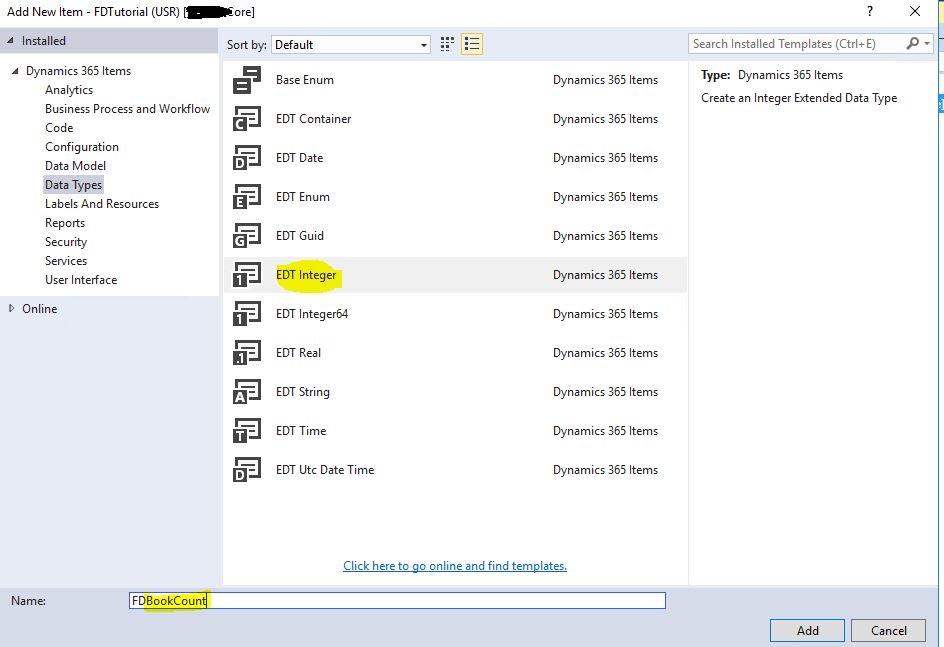Collapse the Dynamics 365 Items node
The width and height of the screenshot is (944, 647).
coord(15,71)
